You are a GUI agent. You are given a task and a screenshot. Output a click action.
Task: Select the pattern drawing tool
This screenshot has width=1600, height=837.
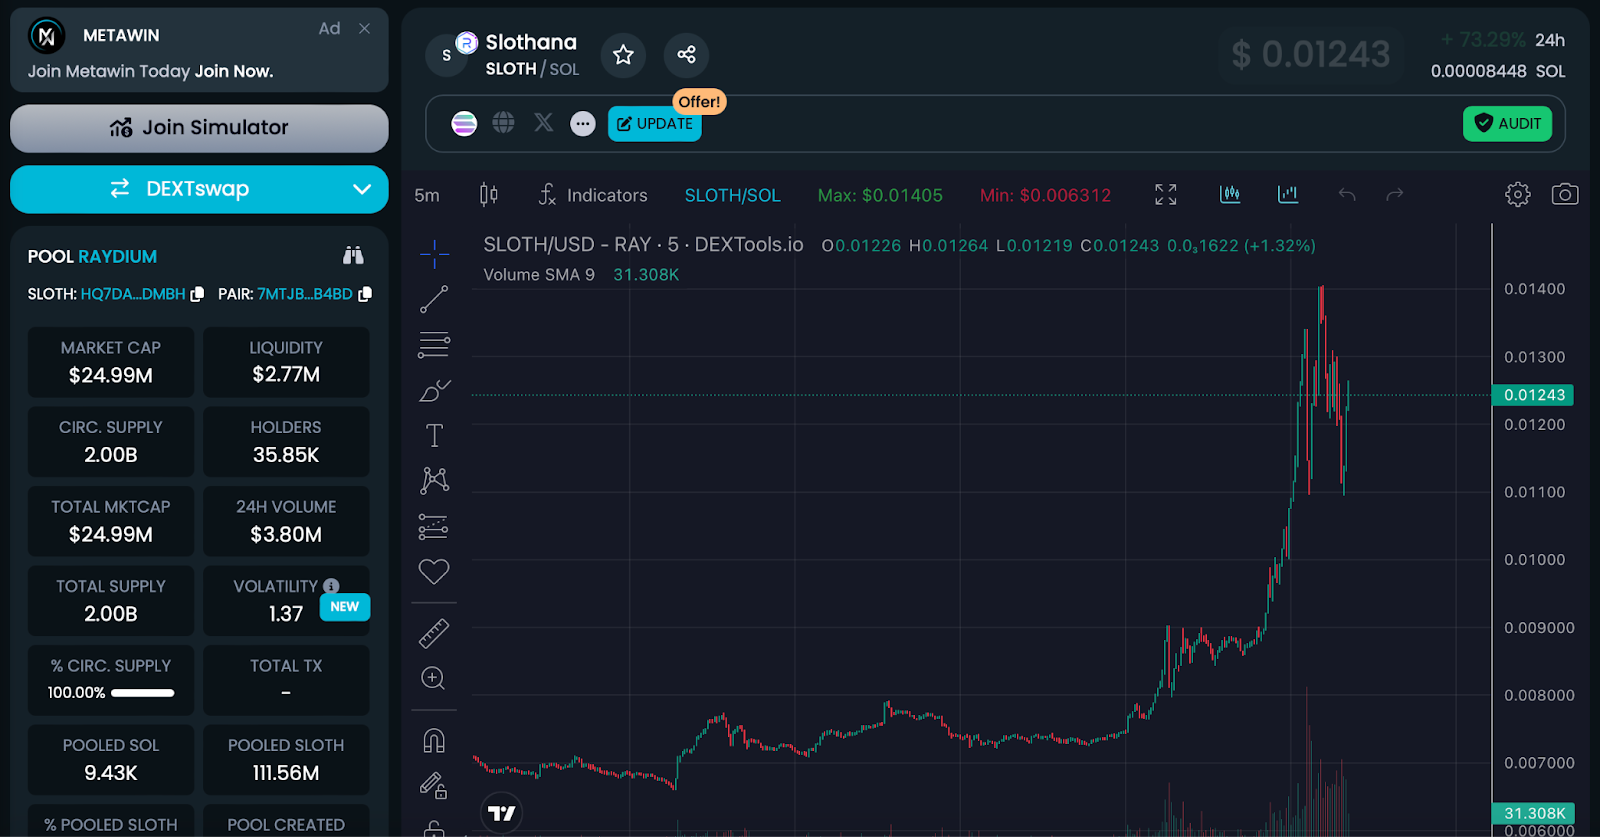tap(434, 481)
